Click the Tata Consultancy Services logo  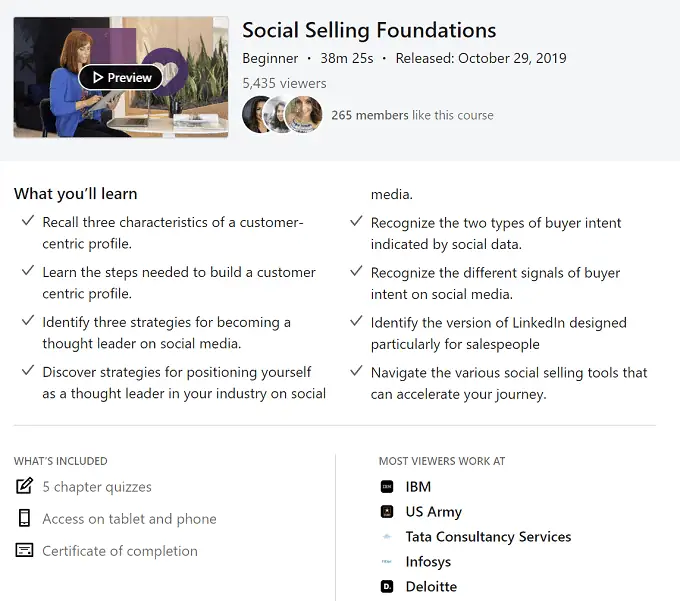(x=387, y=537)
